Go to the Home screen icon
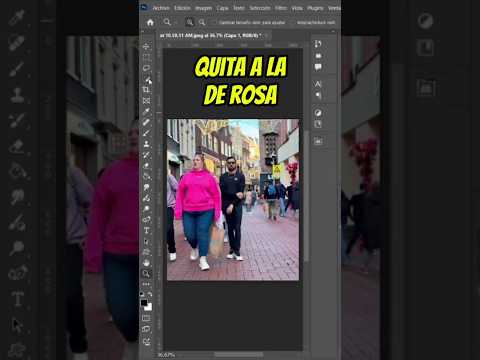The image size is (480, 360). click(x=150, y=22)
